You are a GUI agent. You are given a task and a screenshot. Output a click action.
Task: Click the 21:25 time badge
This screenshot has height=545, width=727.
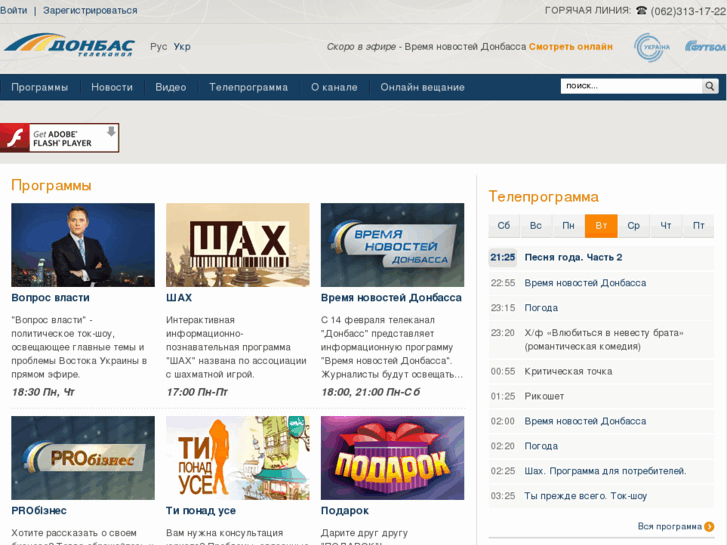(503, 257)
